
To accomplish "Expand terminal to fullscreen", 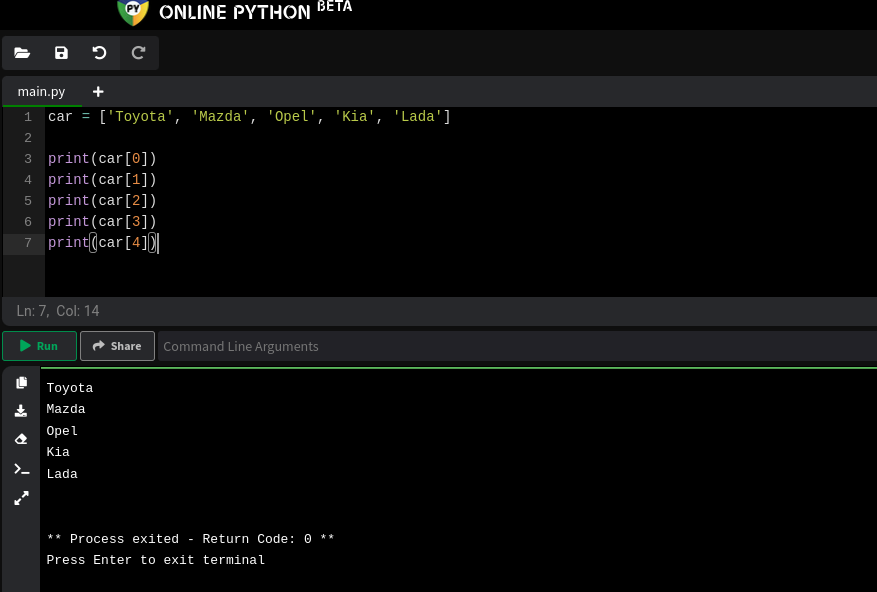I will [21, 498].
